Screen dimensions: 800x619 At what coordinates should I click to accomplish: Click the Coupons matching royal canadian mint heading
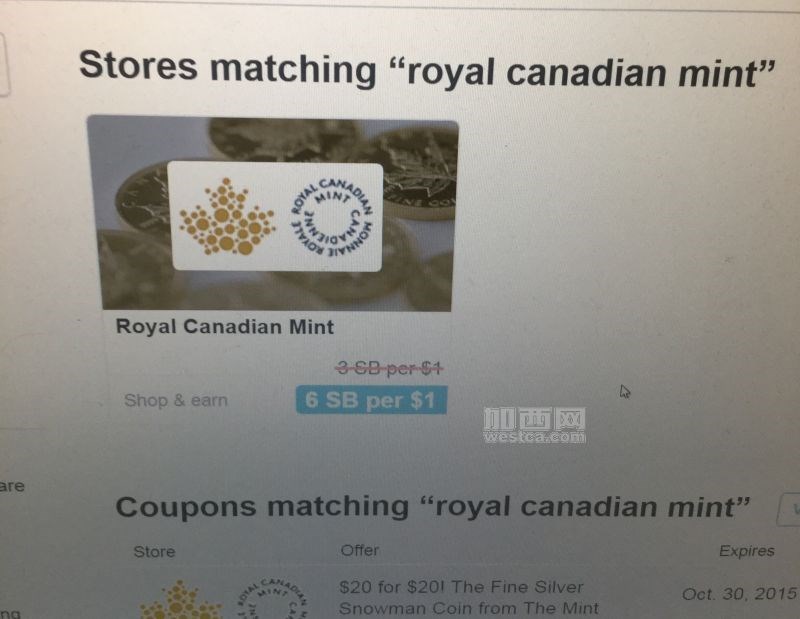pyautogui.click(x=433, y=507)
